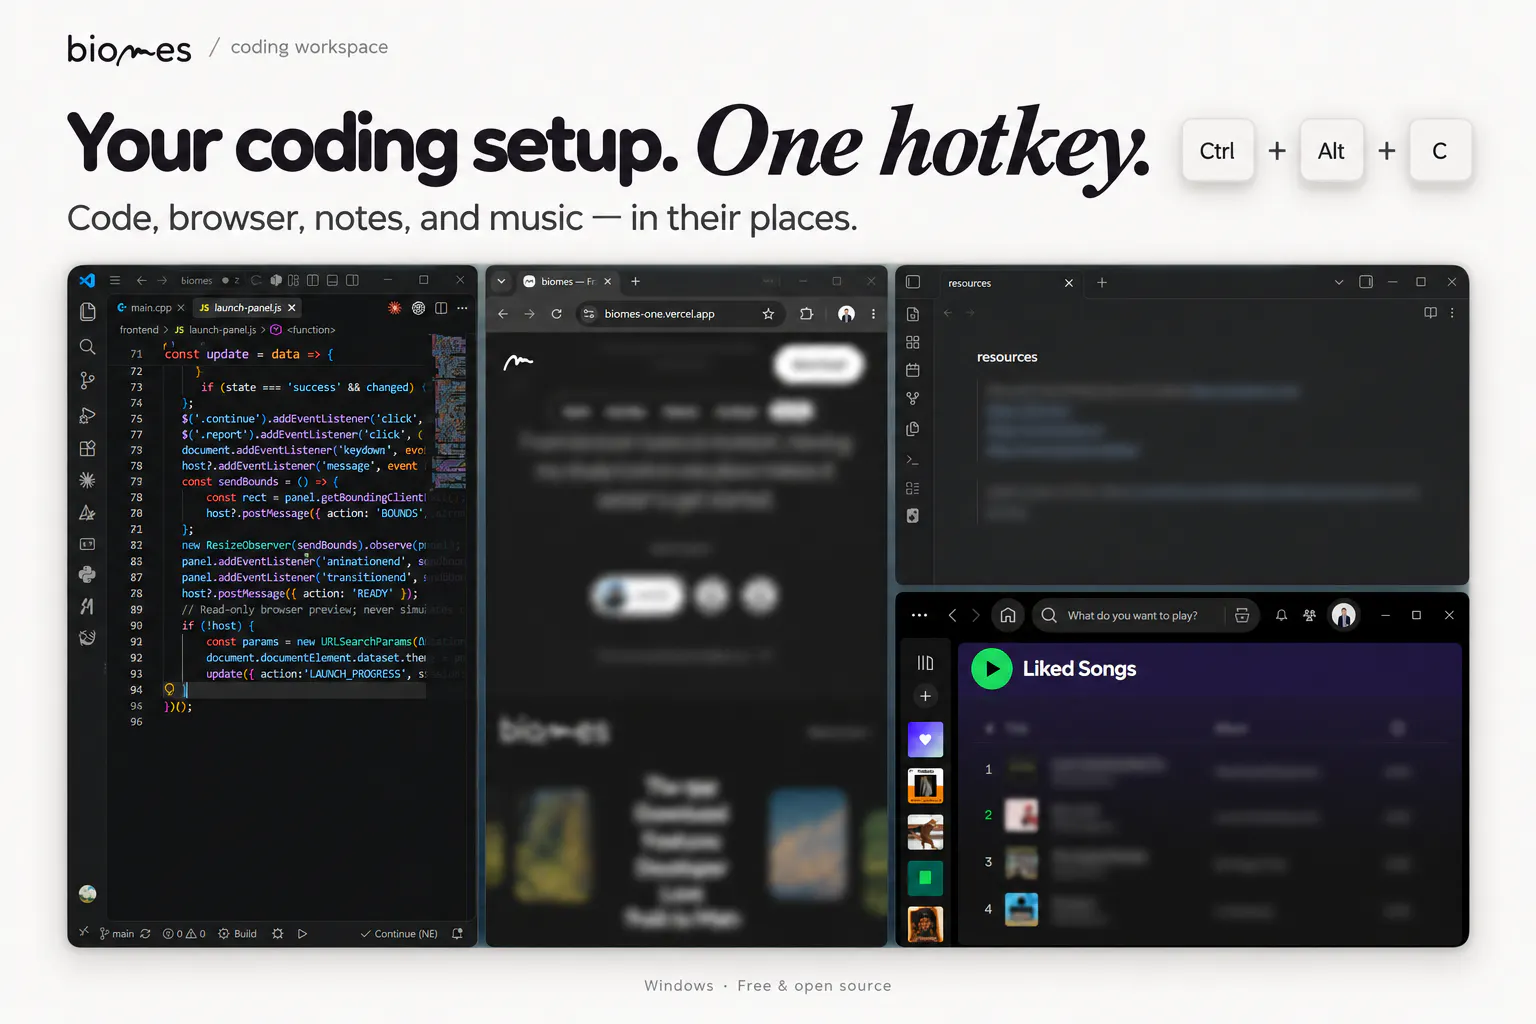This screenshot has width=1536, height=1024.
Task: Click the VS Code code minimap
Action: point(449,410)
